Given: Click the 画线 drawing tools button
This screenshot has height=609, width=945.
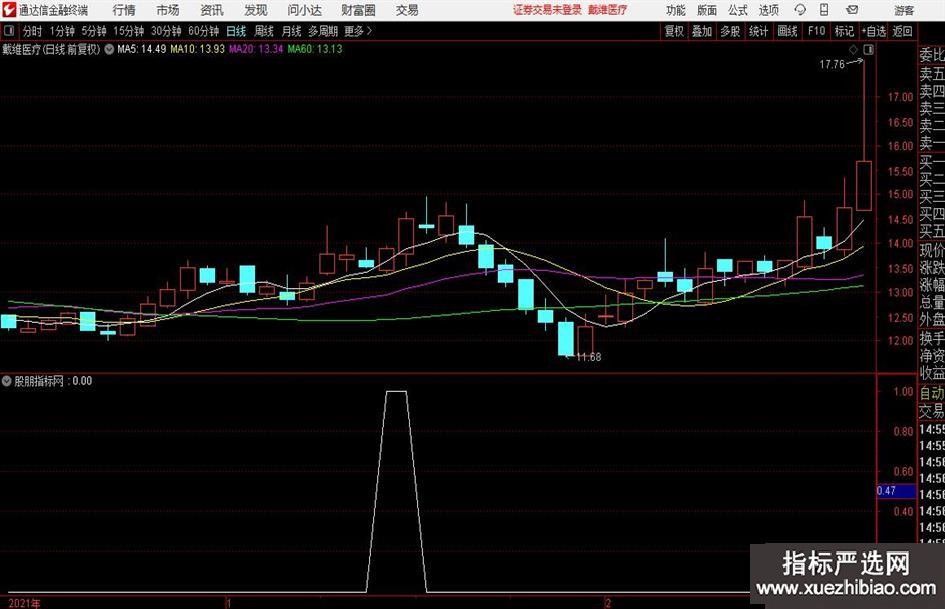Looking at the screenshot, I should pyautogui.click(x=788, y=31).
